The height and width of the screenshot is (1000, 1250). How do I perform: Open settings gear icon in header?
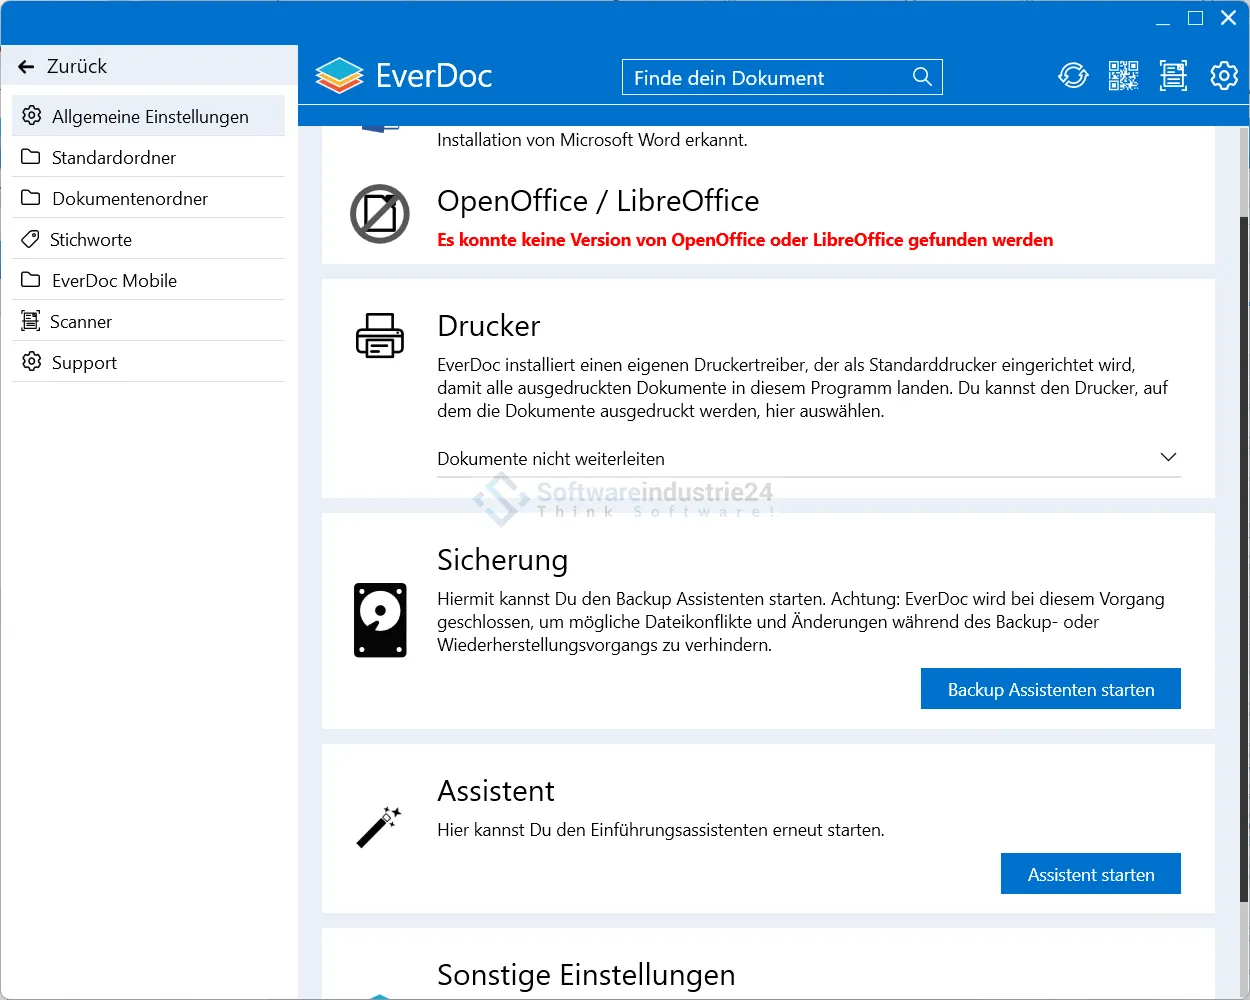[x=1224, y=76]
